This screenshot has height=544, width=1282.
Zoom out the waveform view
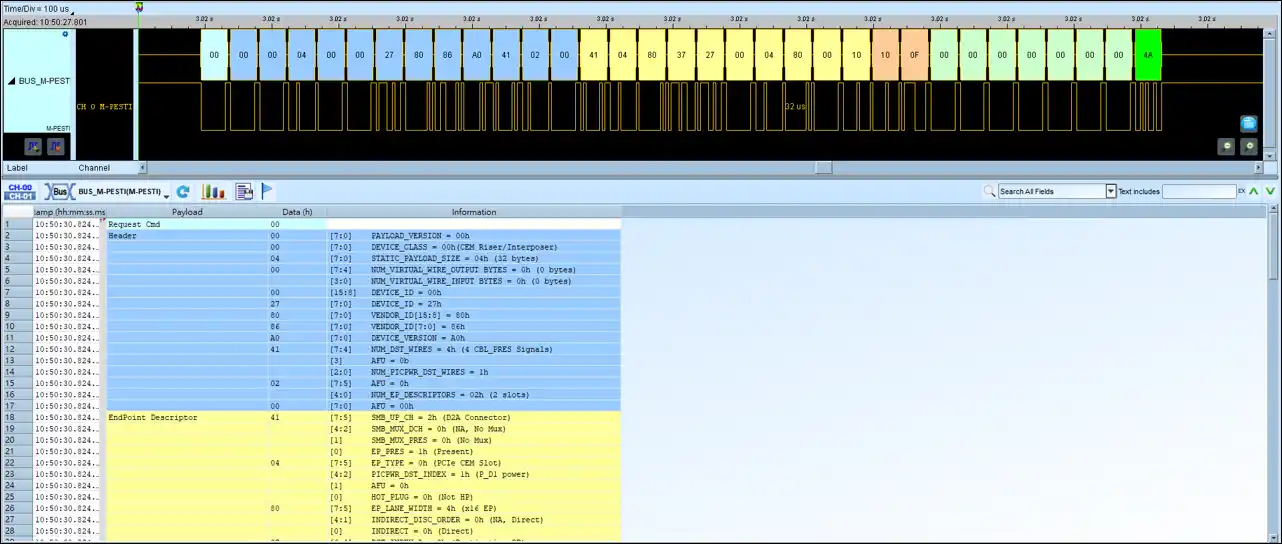pos(1226,146)
